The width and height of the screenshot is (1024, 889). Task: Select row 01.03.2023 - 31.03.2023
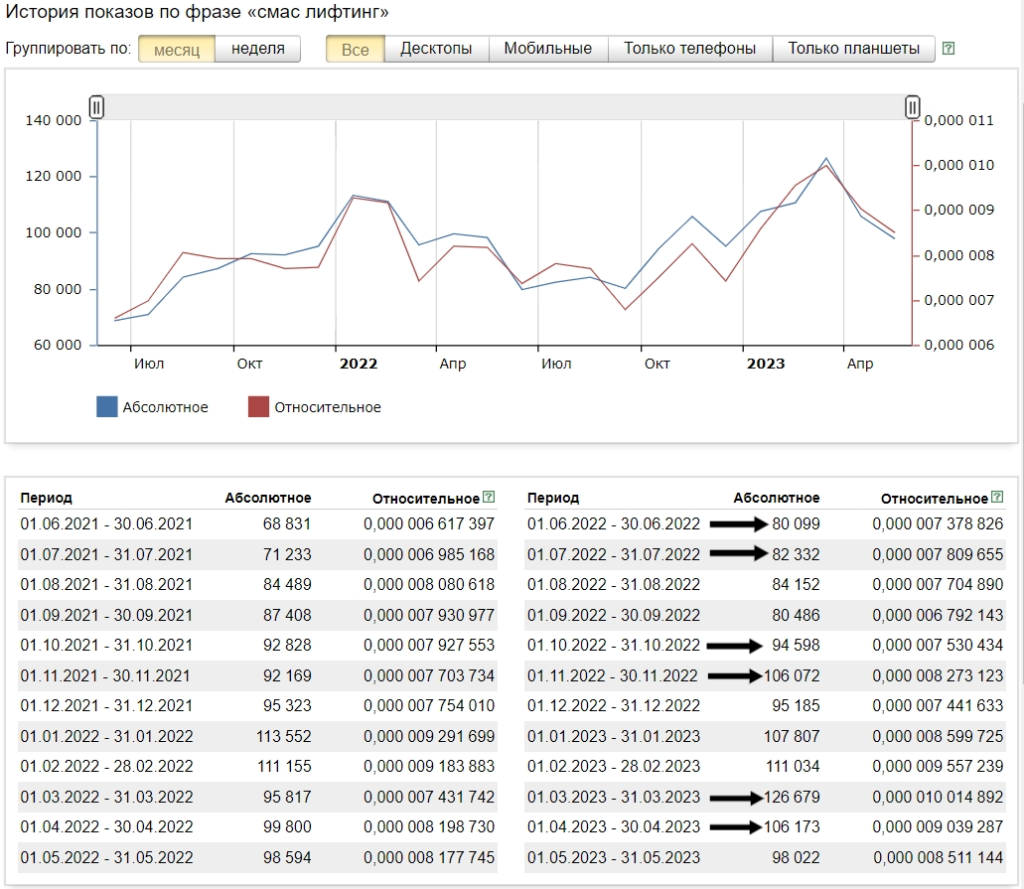765,797
